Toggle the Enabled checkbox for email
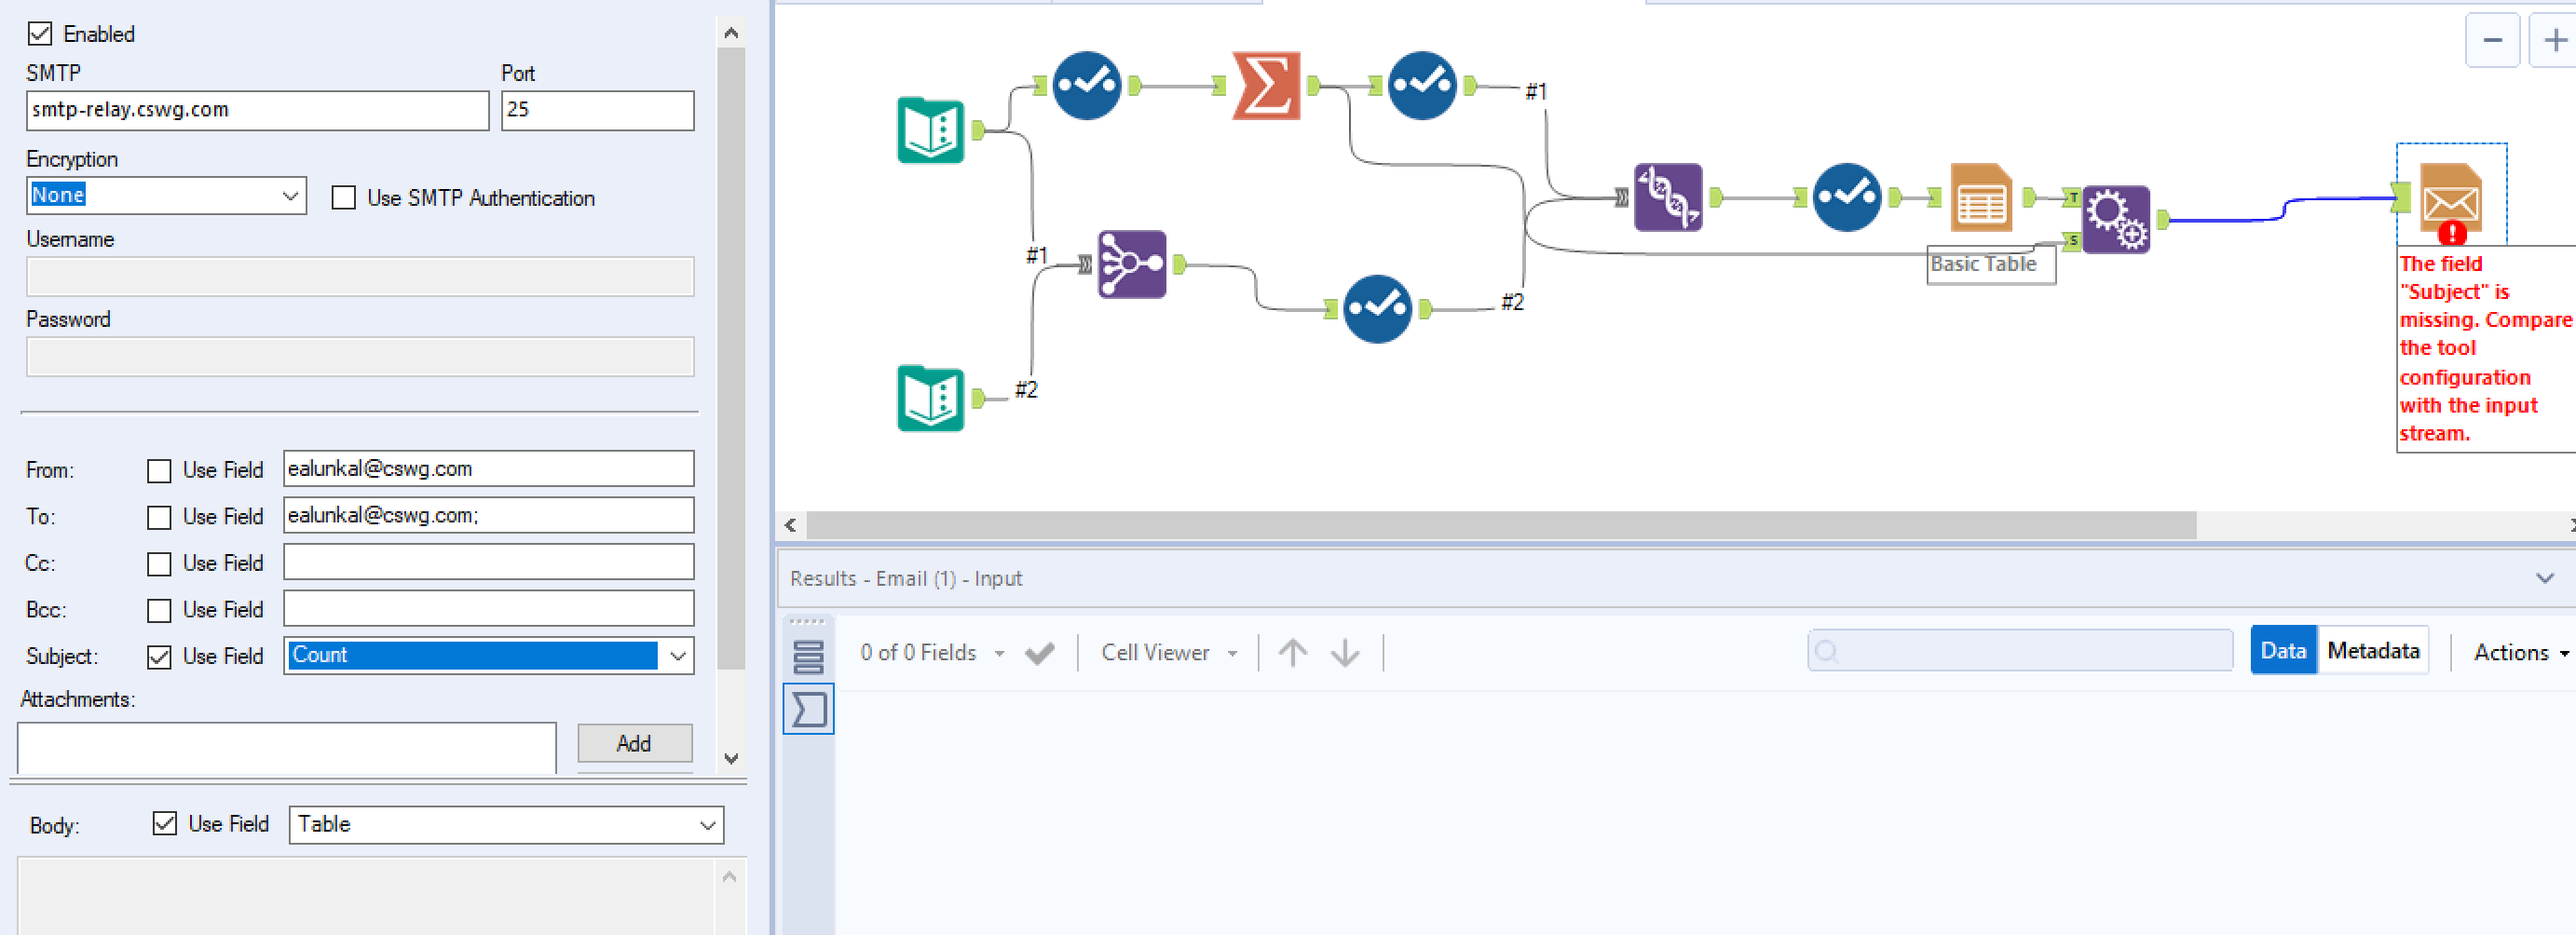 [40, 33]
